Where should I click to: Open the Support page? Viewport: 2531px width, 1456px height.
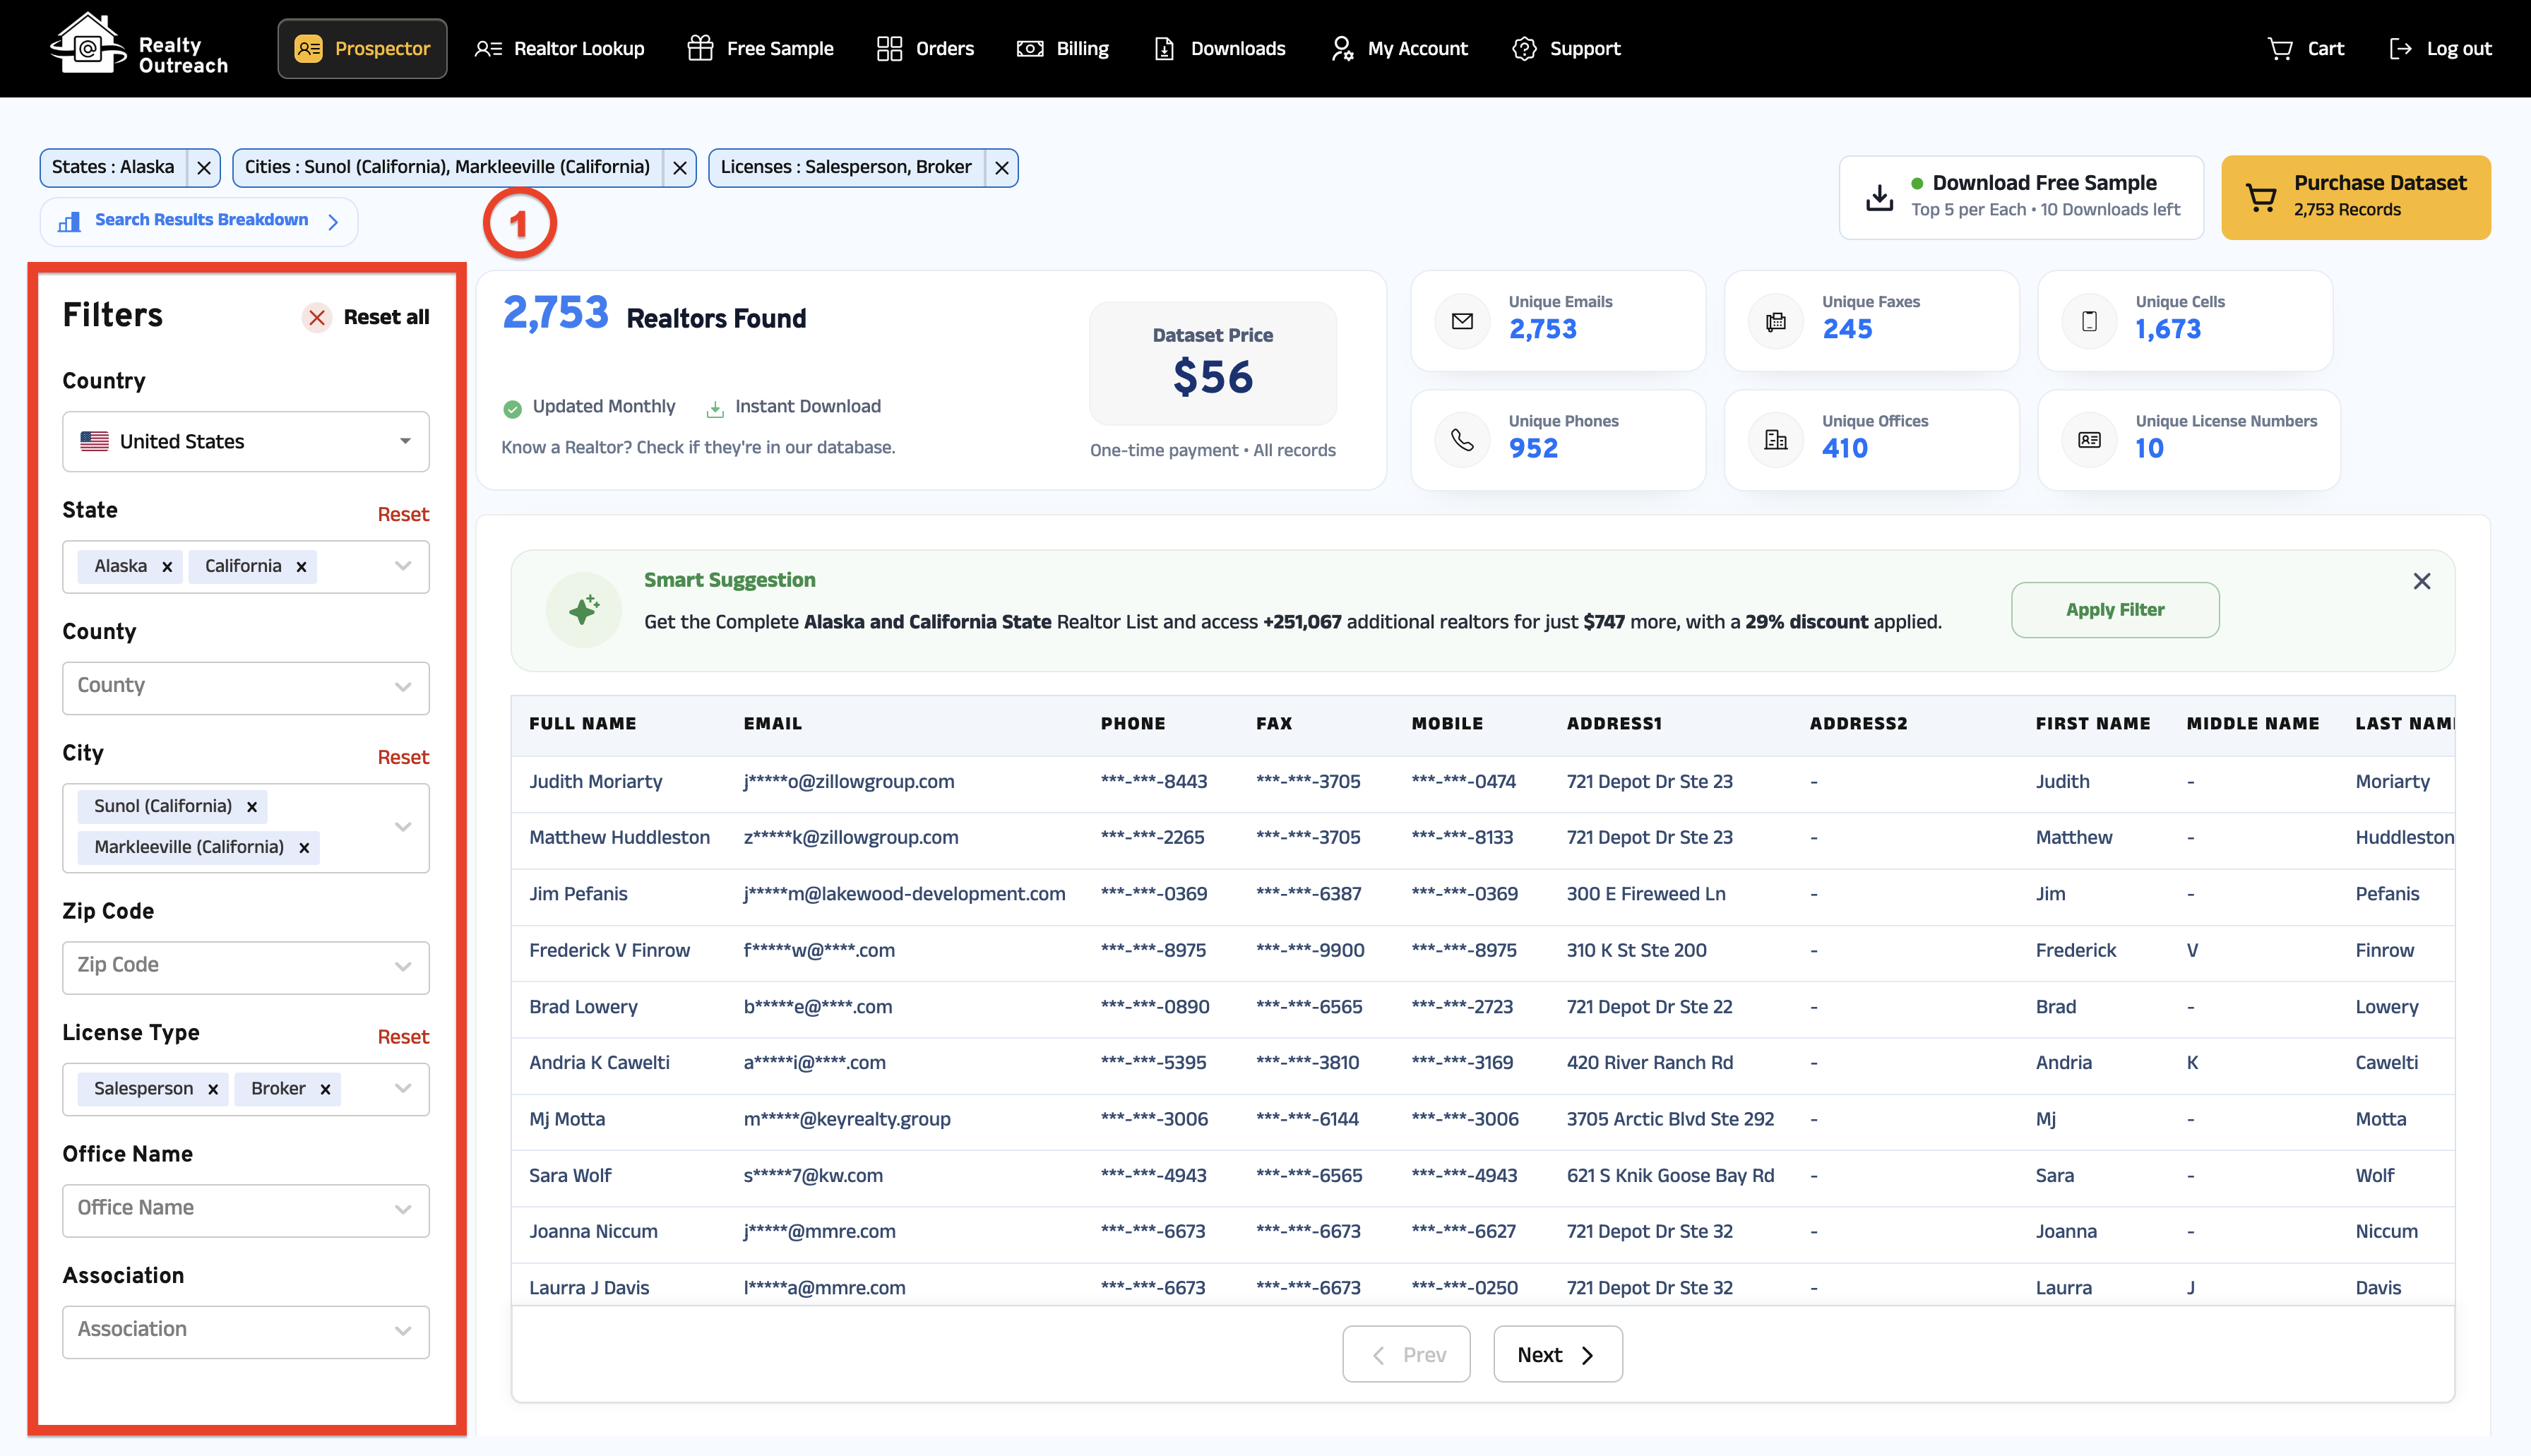tap(1566, 48)
